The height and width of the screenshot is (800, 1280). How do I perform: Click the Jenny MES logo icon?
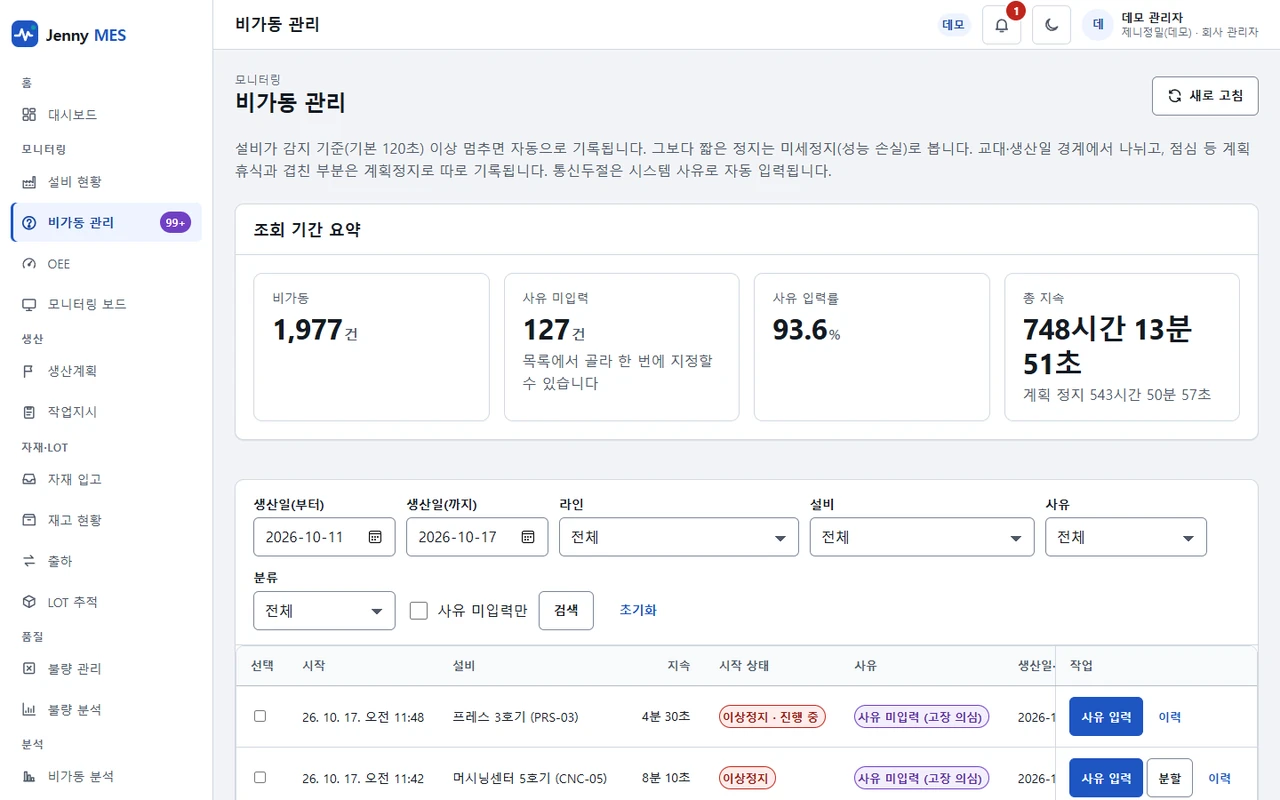click(25, 35)
